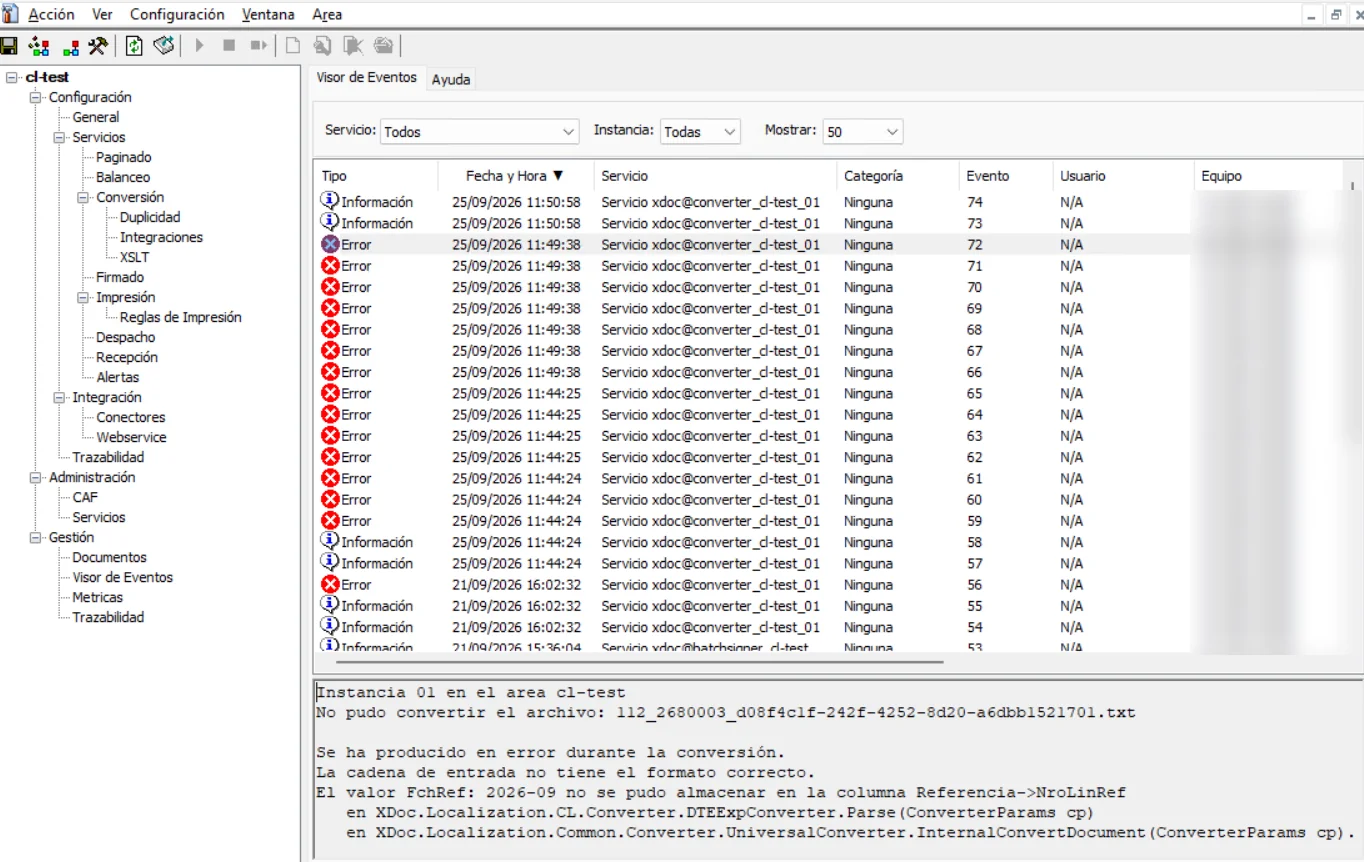Screen dimensions: 1364x862
Task: Click the grayed-out Stop square icon
Action: (x=229, y=46)
